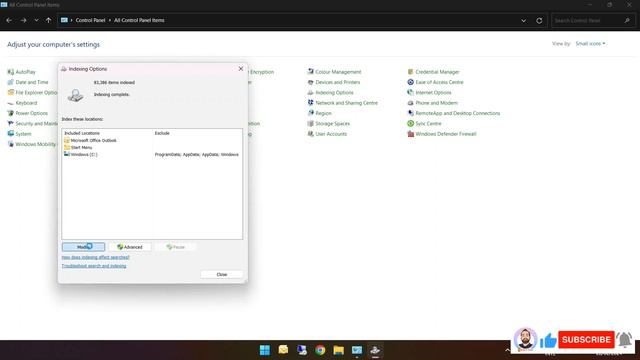The image size is (640, 360).
Task: Open recent locations dropdown arrow
Action: pyautogui.click(x=36, y=20)
